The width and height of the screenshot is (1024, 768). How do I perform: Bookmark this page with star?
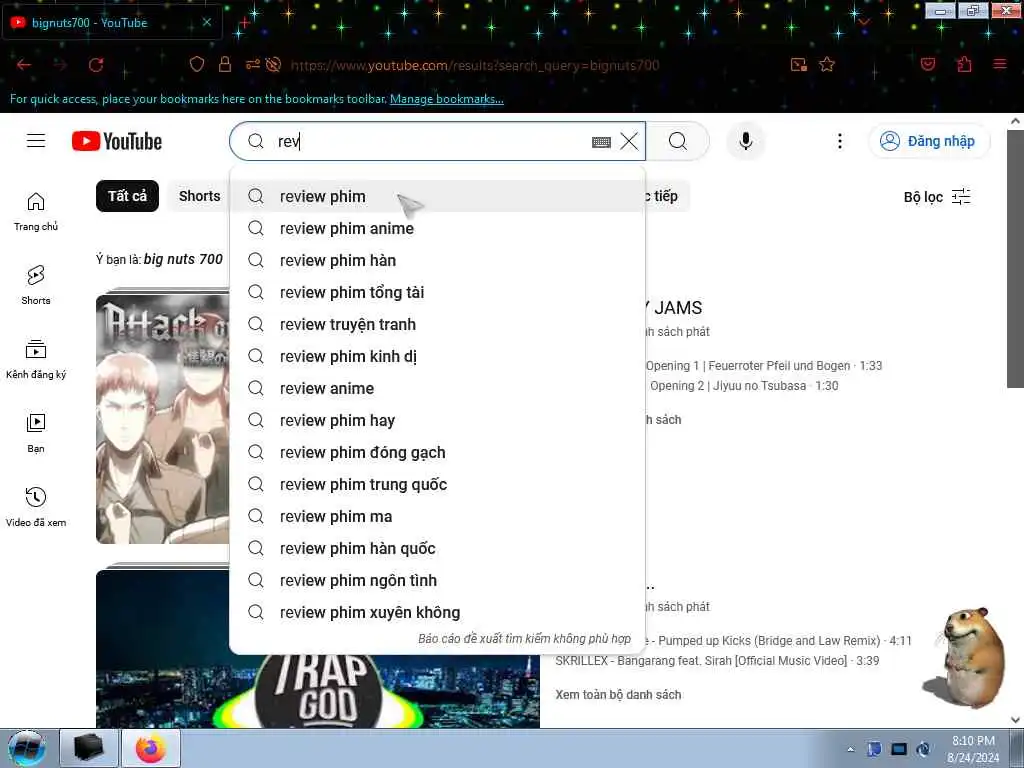[827, 65]
